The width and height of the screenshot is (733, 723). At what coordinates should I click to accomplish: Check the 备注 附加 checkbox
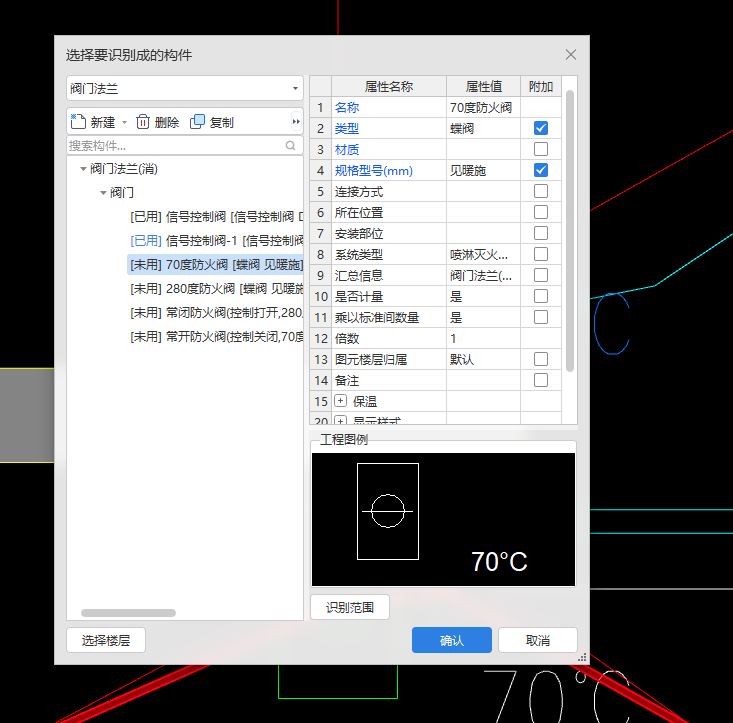point(541,380)
